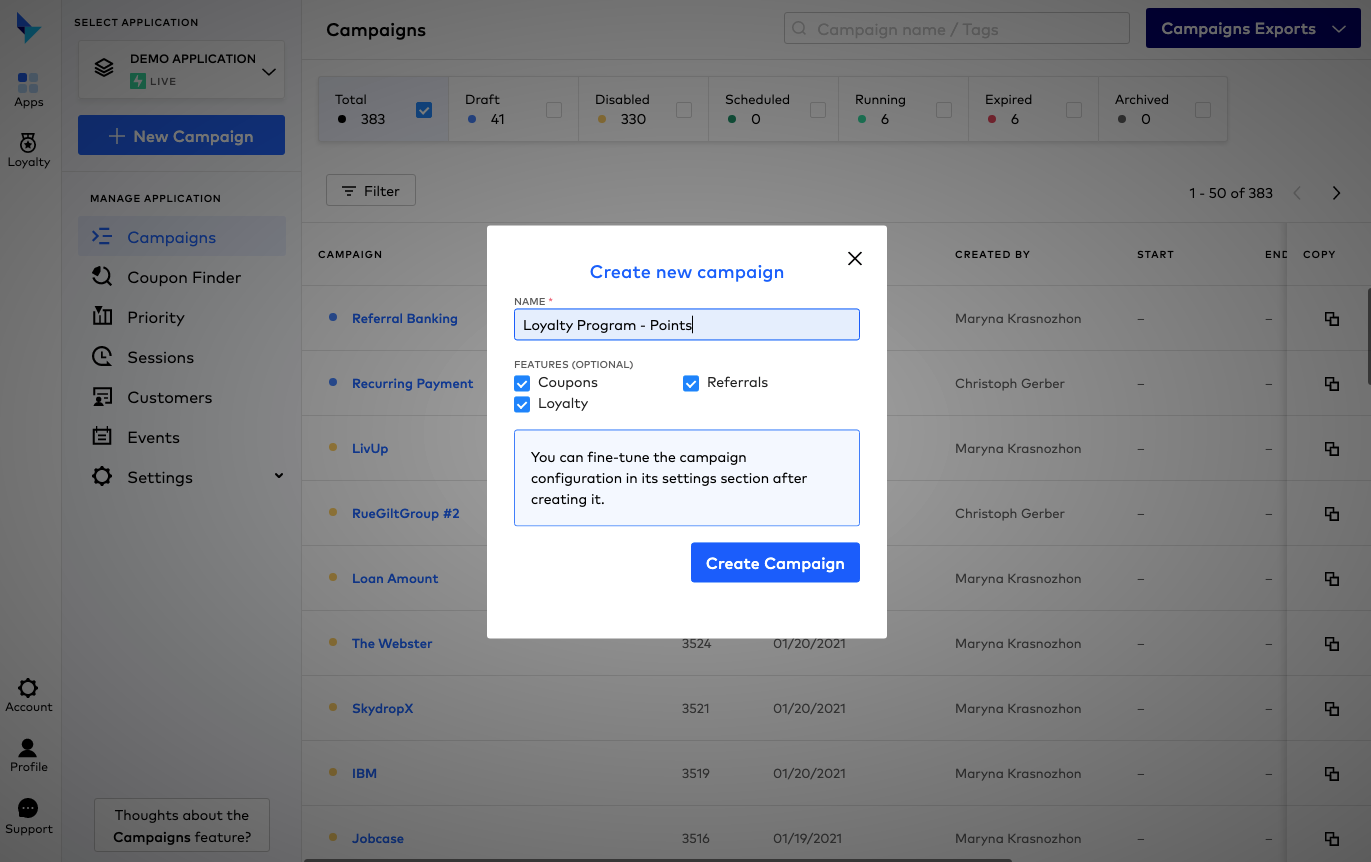1371x862 pixels.
Task: Open the Account gear icon
Action: click(28, 688)
